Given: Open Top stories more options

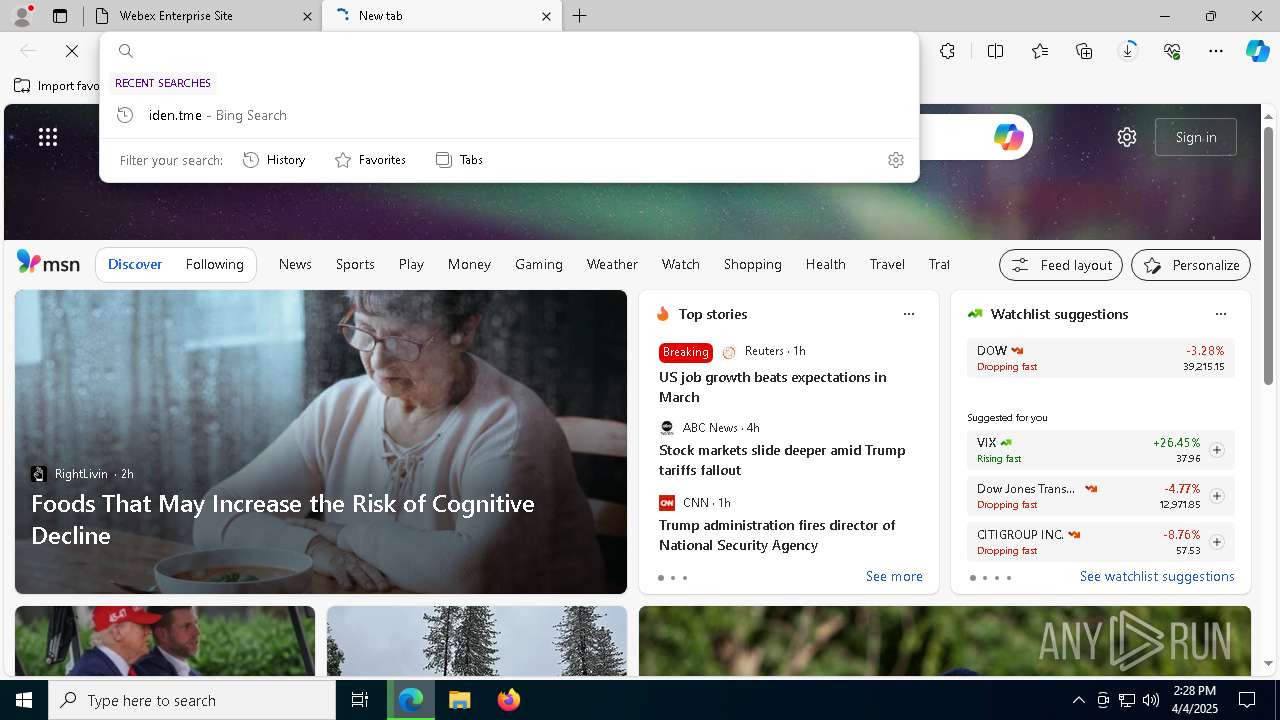Looking at the screenshot, I should pos(909,314).
